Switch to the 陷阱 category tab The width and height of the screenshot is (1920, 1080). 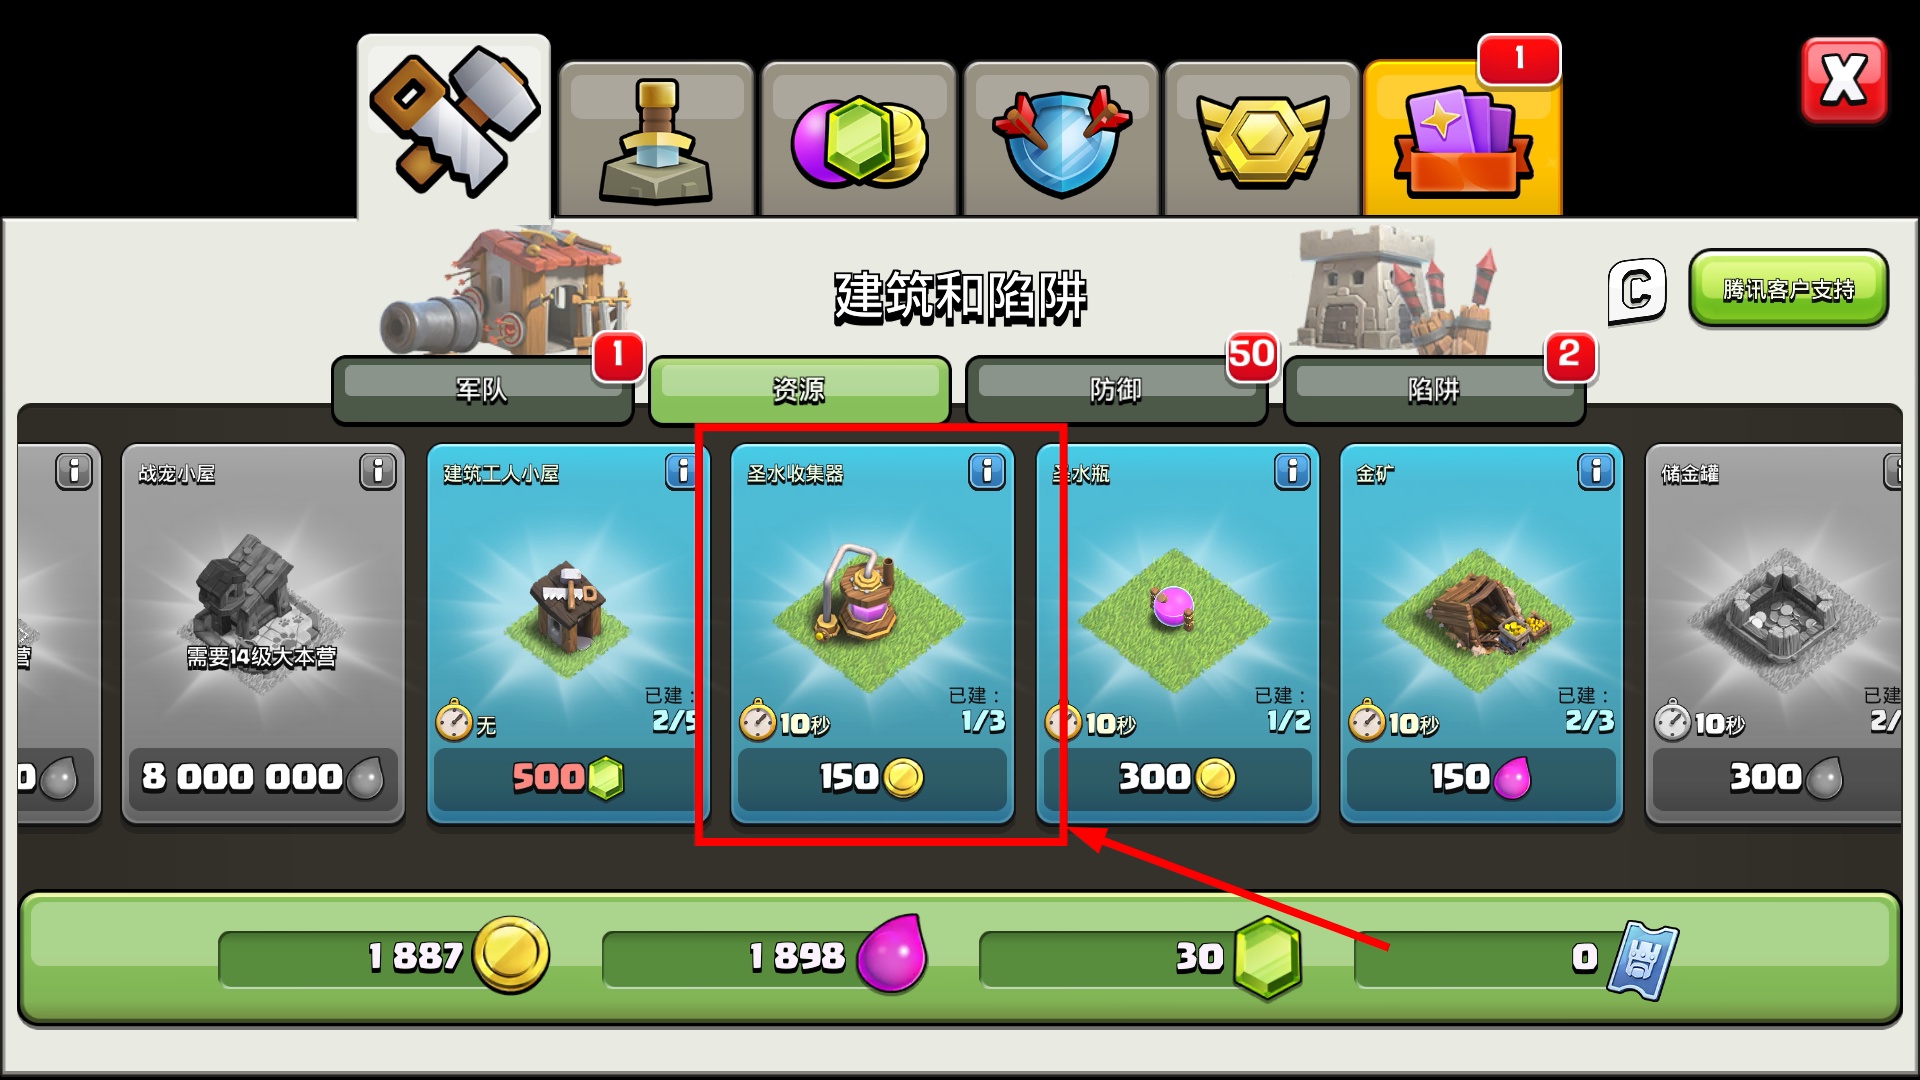click(x=1434, y=390)
